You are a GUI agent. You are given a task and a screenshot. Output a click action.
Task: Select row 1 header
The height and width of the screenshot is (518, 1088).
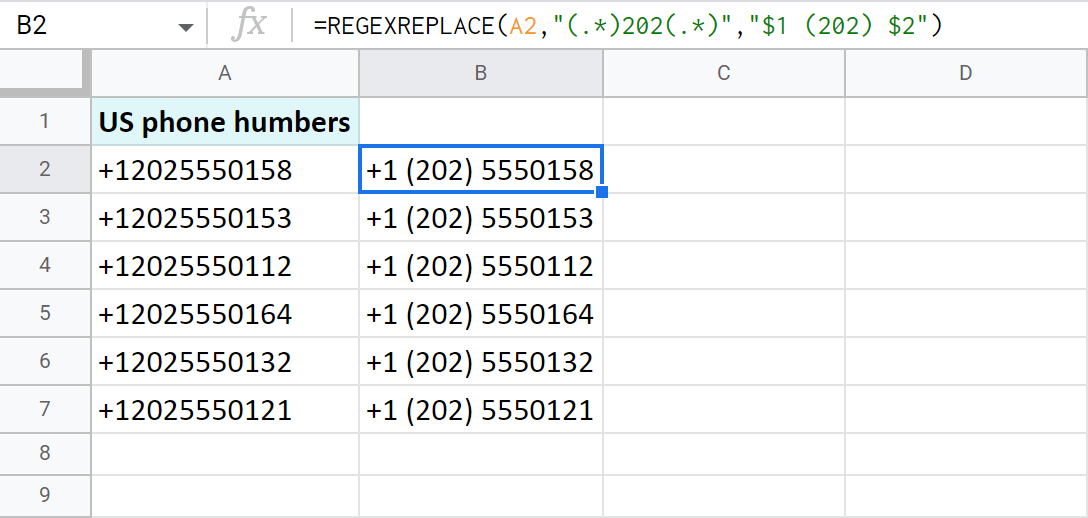[x=45, y=121]
